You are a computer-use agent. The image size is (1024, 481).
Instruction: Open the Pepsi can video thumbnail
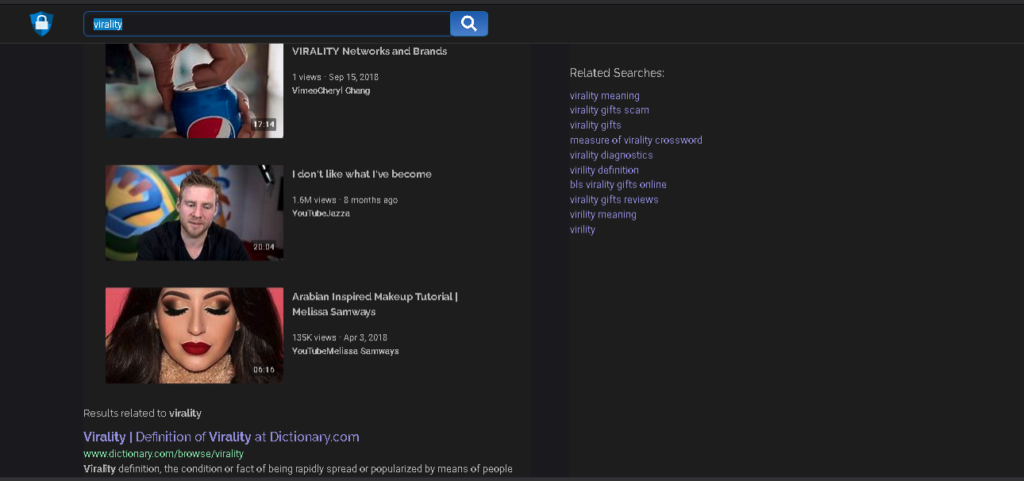[195, 91]
